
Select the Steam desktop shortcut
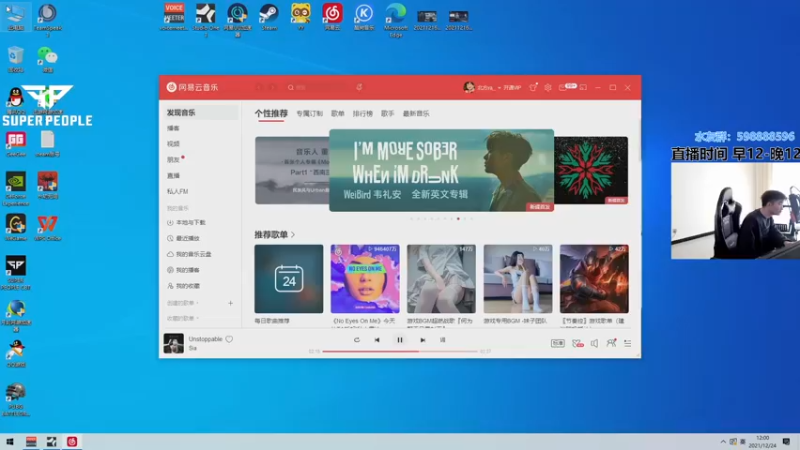coord(269,17)
